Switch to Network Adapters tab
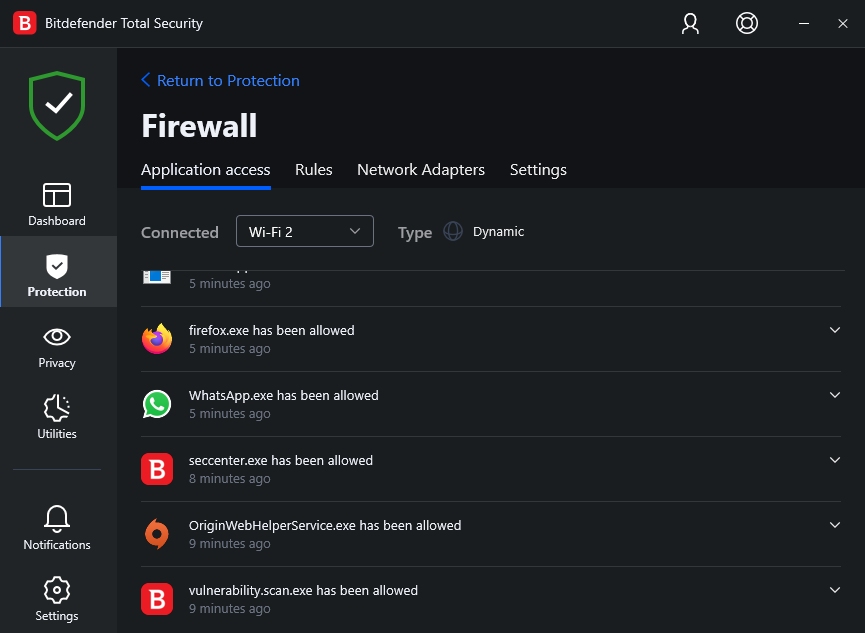The width and height of the screenshot is (865, 633). 421,170
